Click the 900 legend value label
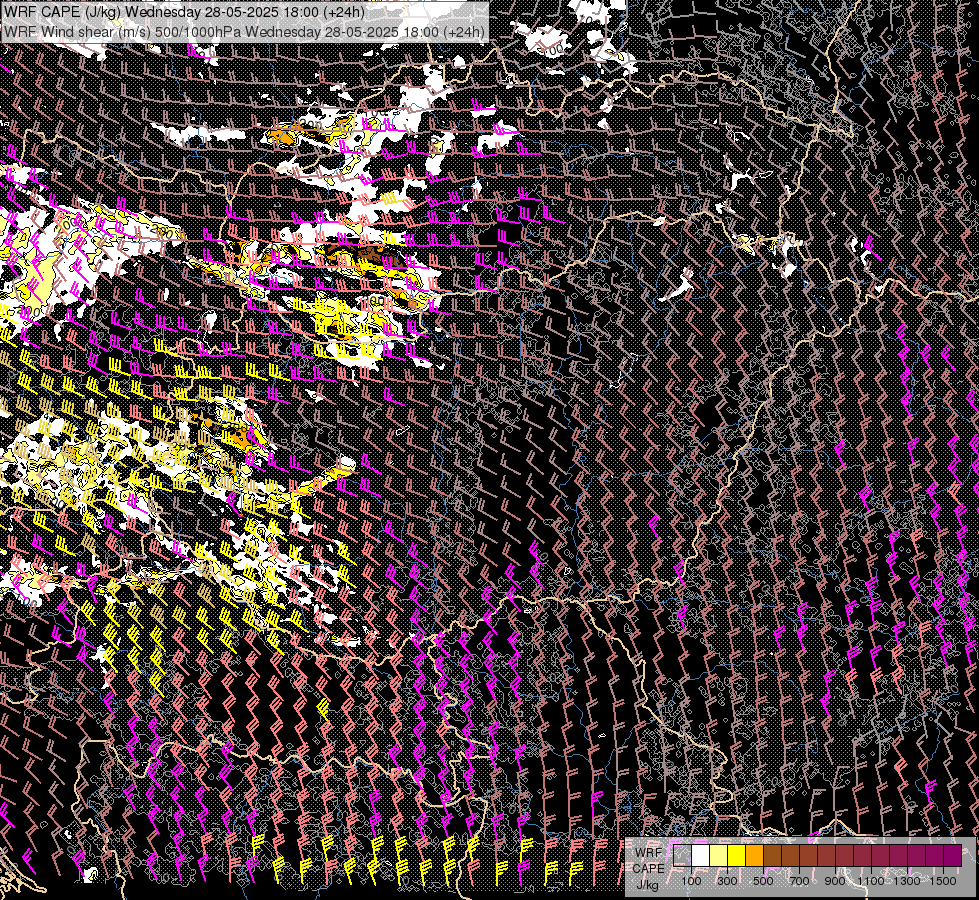The image size is (979, 900). 835,881
